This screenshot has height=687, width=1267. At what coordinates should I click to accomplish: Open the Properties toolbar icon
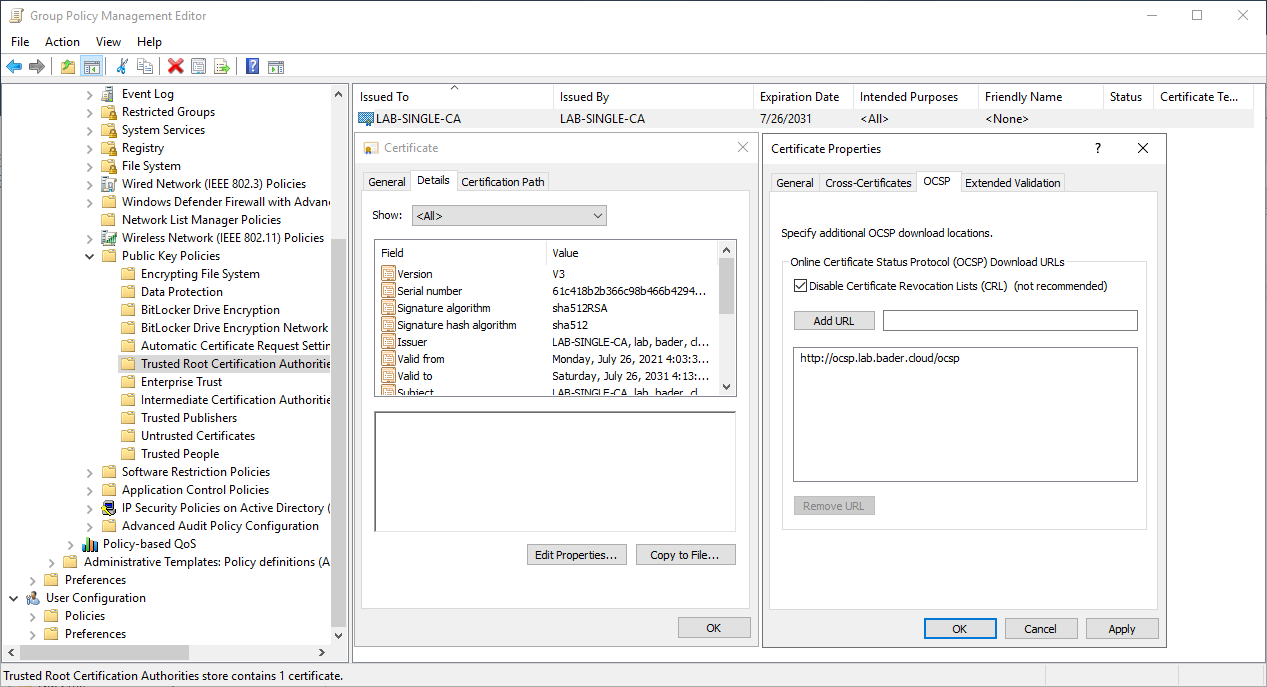point(197,66)
